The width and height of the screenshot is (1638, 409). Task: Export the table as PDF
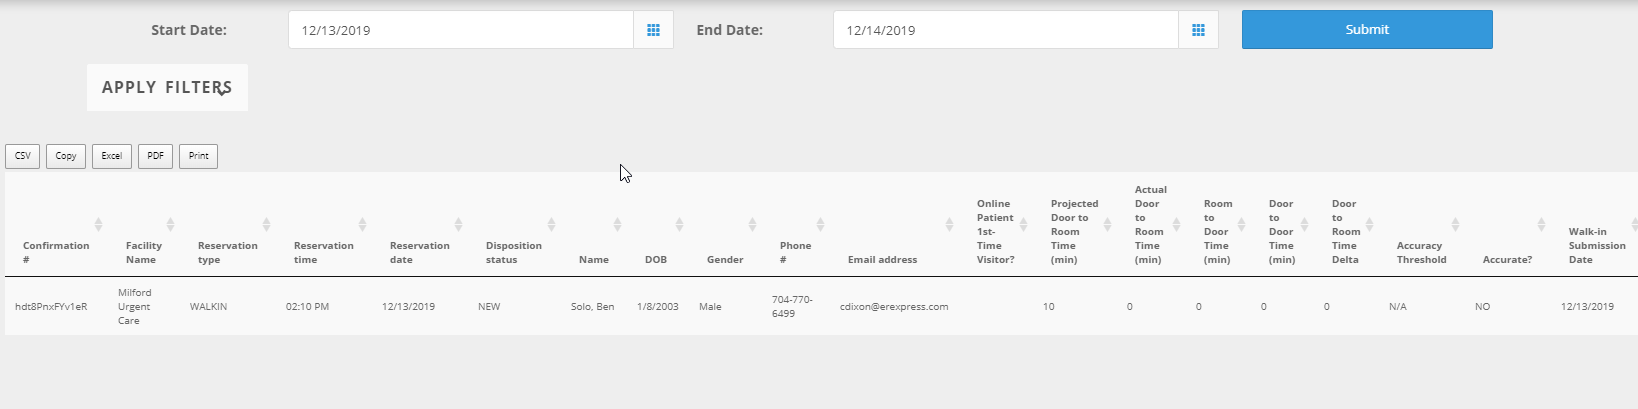tap(155, 156)
